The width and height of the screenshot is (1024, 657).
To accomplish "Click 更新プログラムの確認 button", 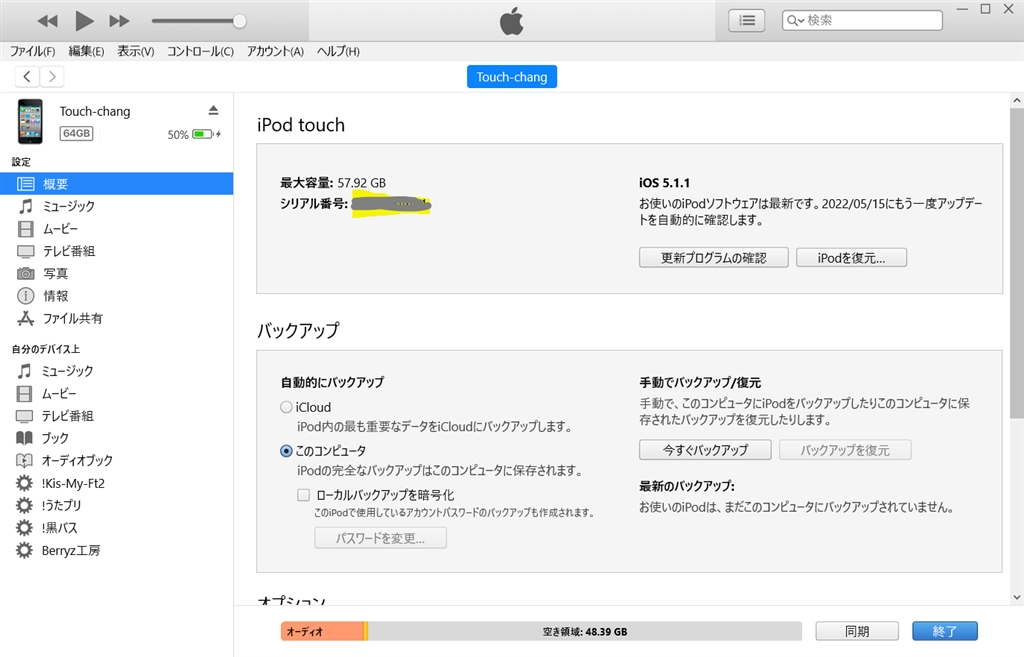I will coord(714,257).
